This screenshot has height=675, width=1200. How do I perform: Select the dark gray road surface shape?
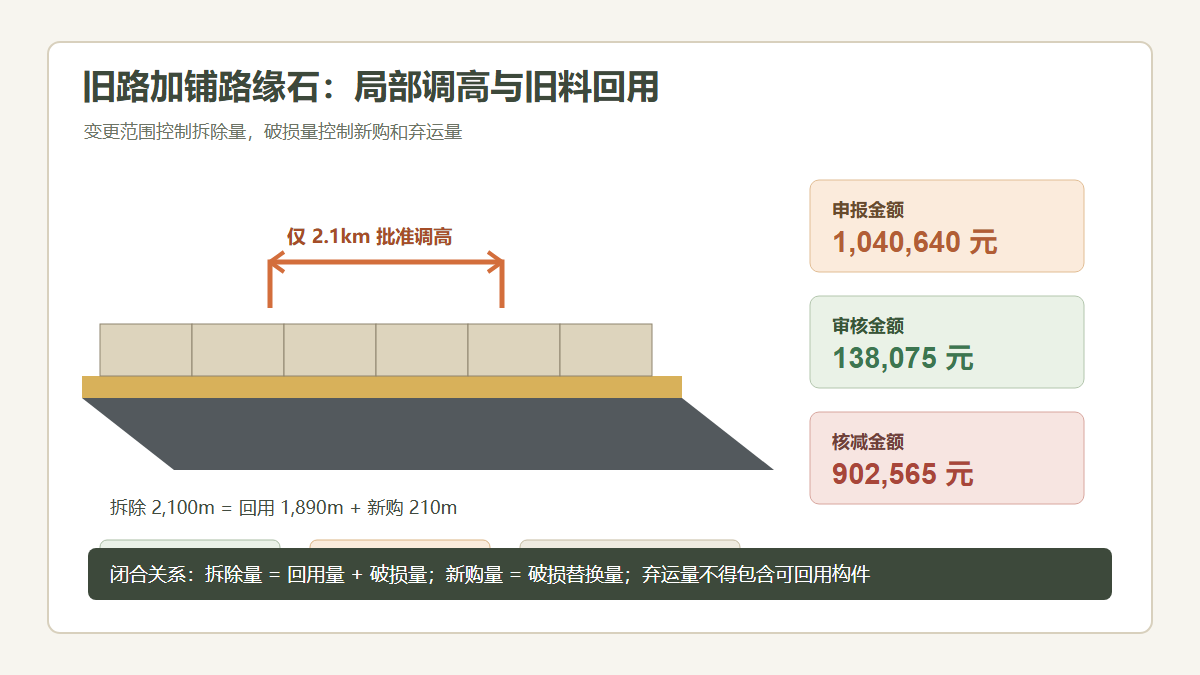(x=428, y=434)
